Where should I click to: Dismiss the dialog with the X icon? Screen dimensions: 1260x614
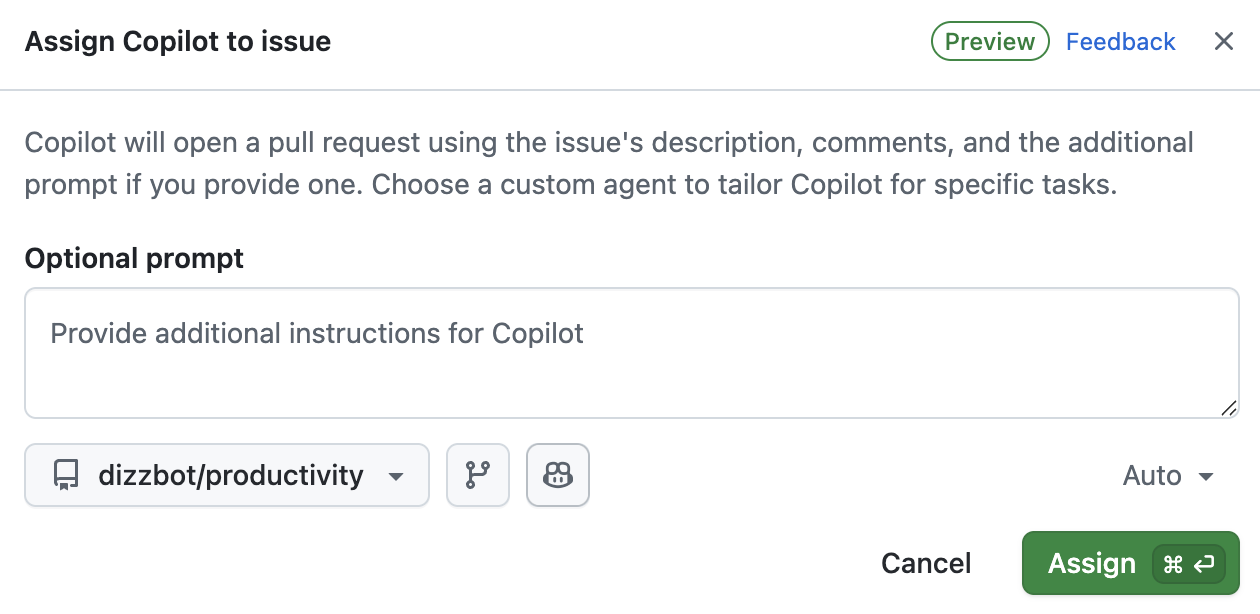[1224, 41]
